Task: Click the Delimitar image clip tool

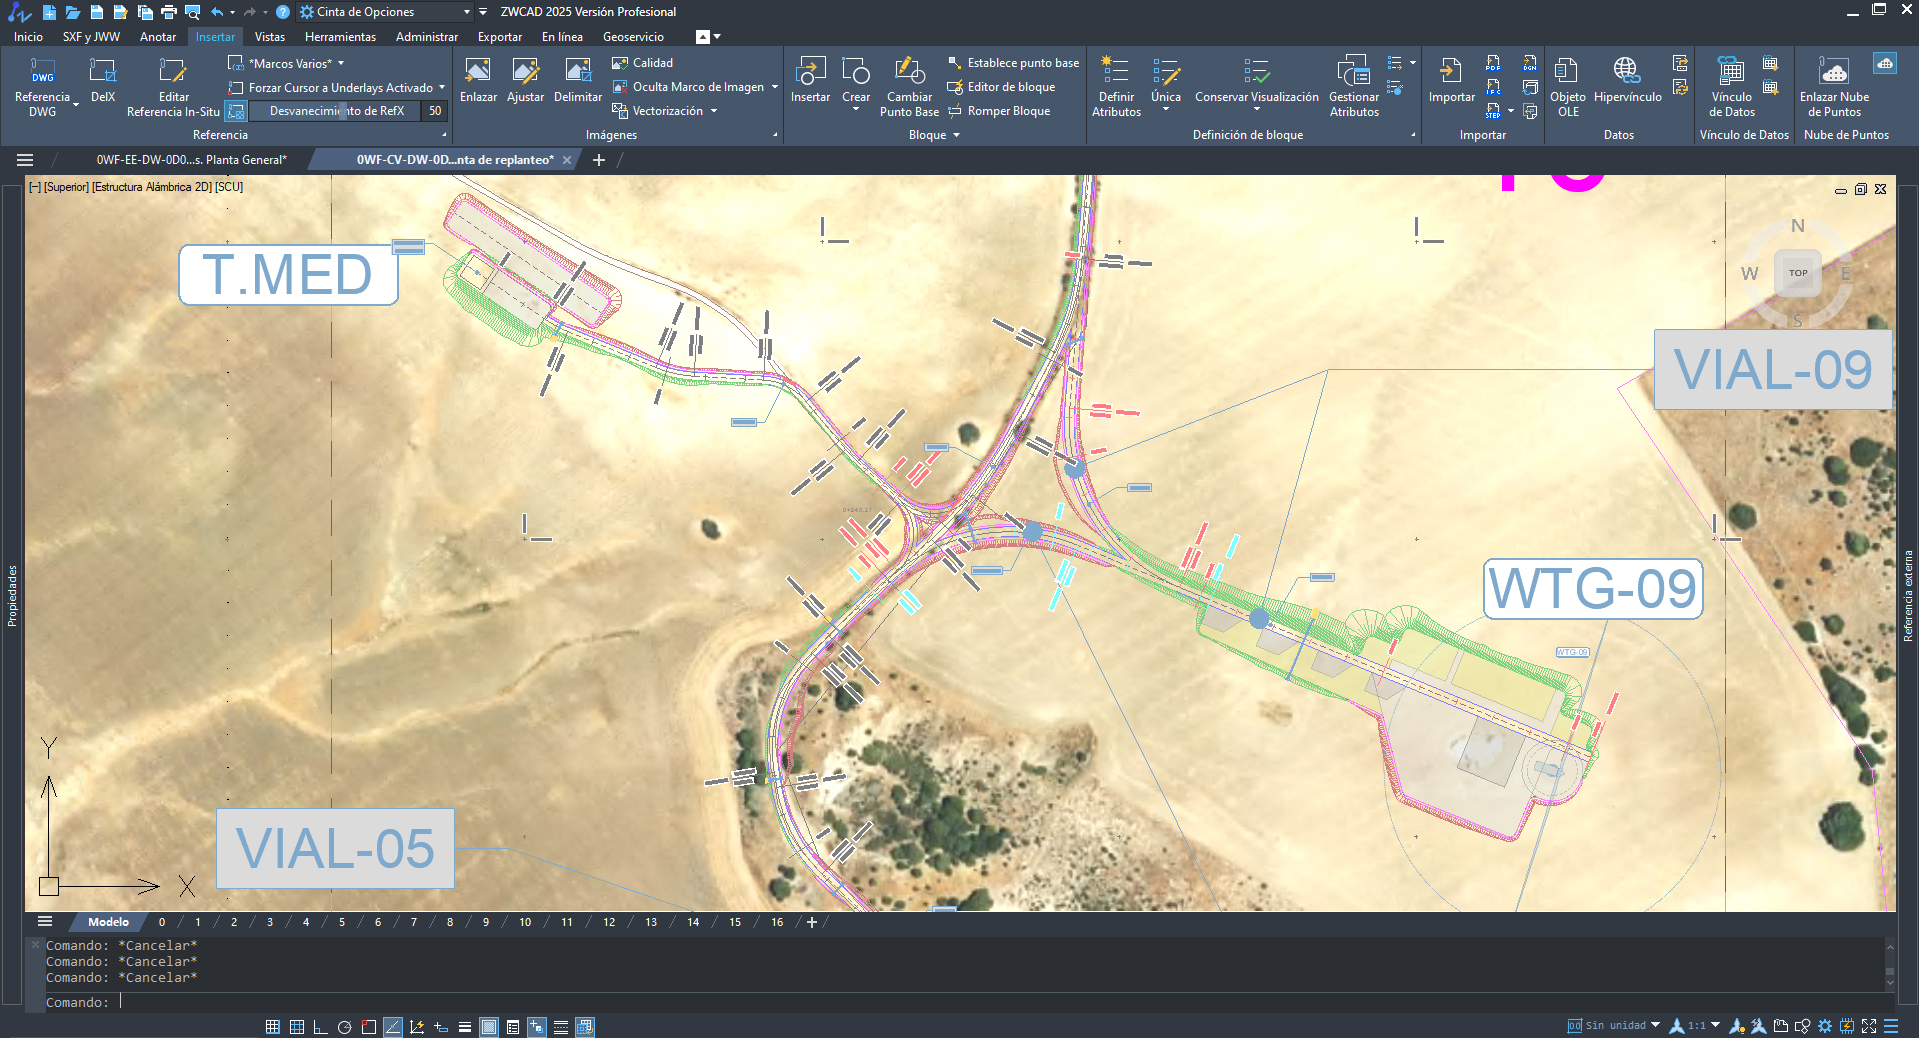Action: coord(577,78)
